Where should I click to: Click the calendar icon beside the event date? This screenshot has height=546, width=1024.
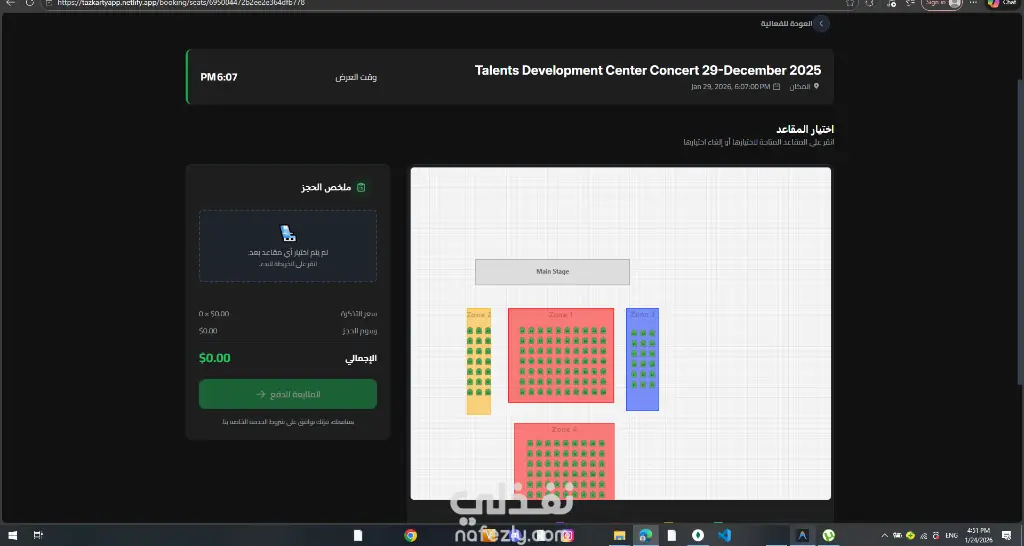click(x=776, y=86)
